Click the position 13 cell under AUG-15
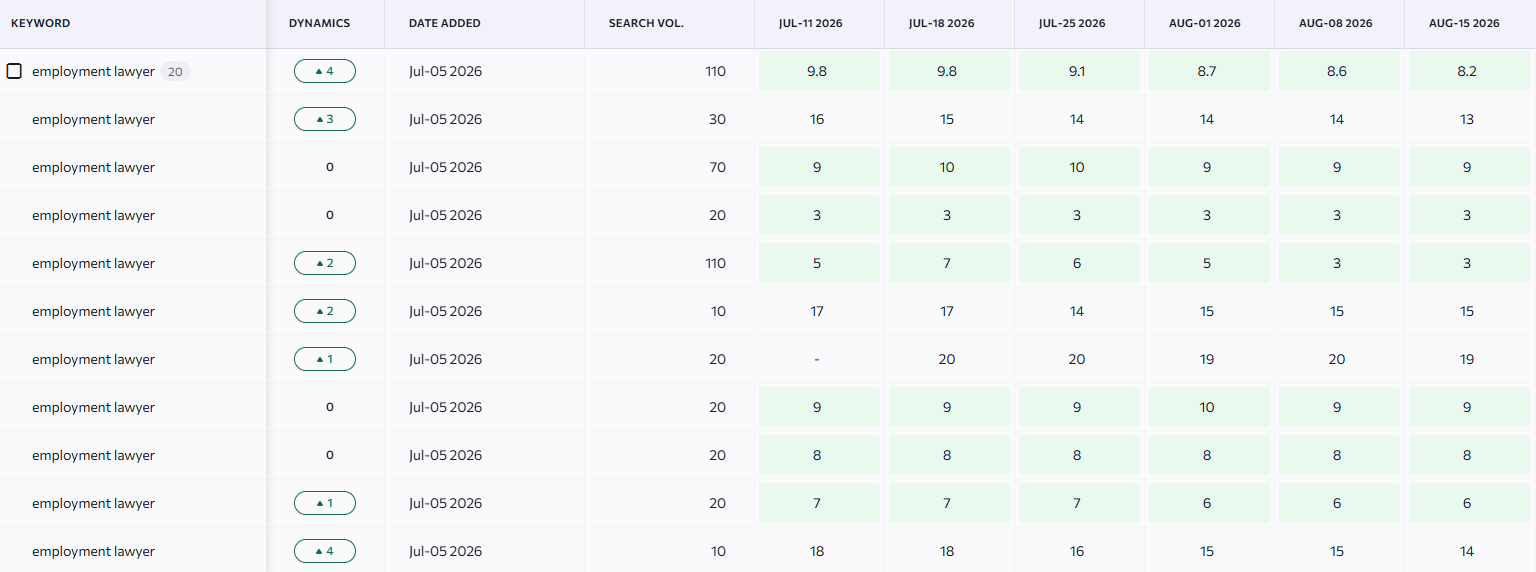 (1467, 119)
